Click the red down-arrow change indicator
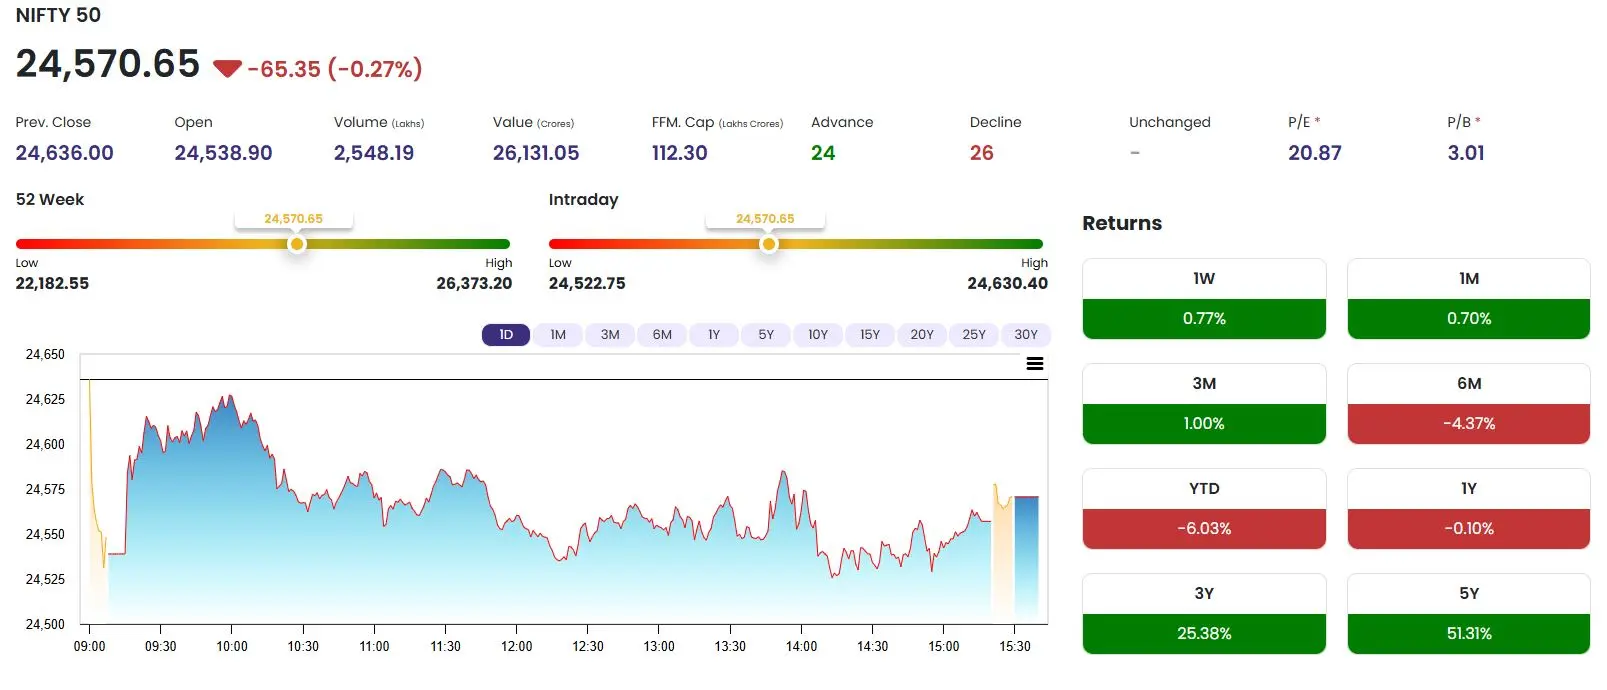 point(227,69)
